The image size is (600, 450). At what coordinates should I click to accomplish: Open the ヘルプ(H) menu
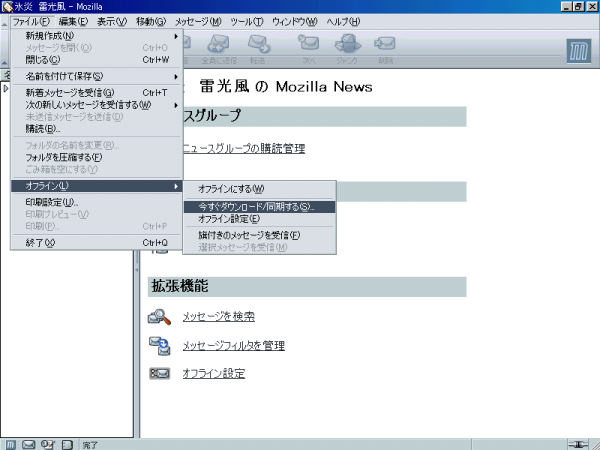click(343, 22)
